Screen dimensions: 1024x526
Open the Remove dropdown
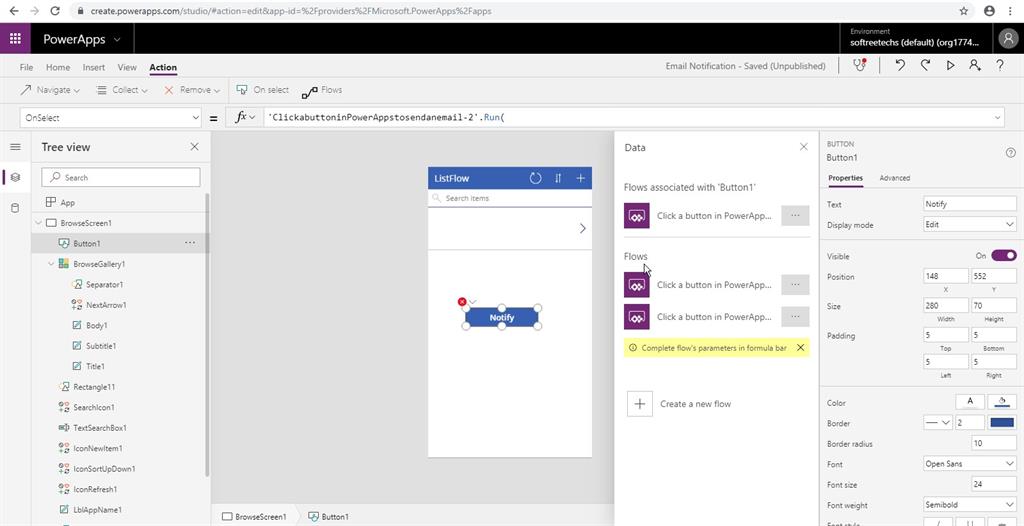click(x=191, y=90)
